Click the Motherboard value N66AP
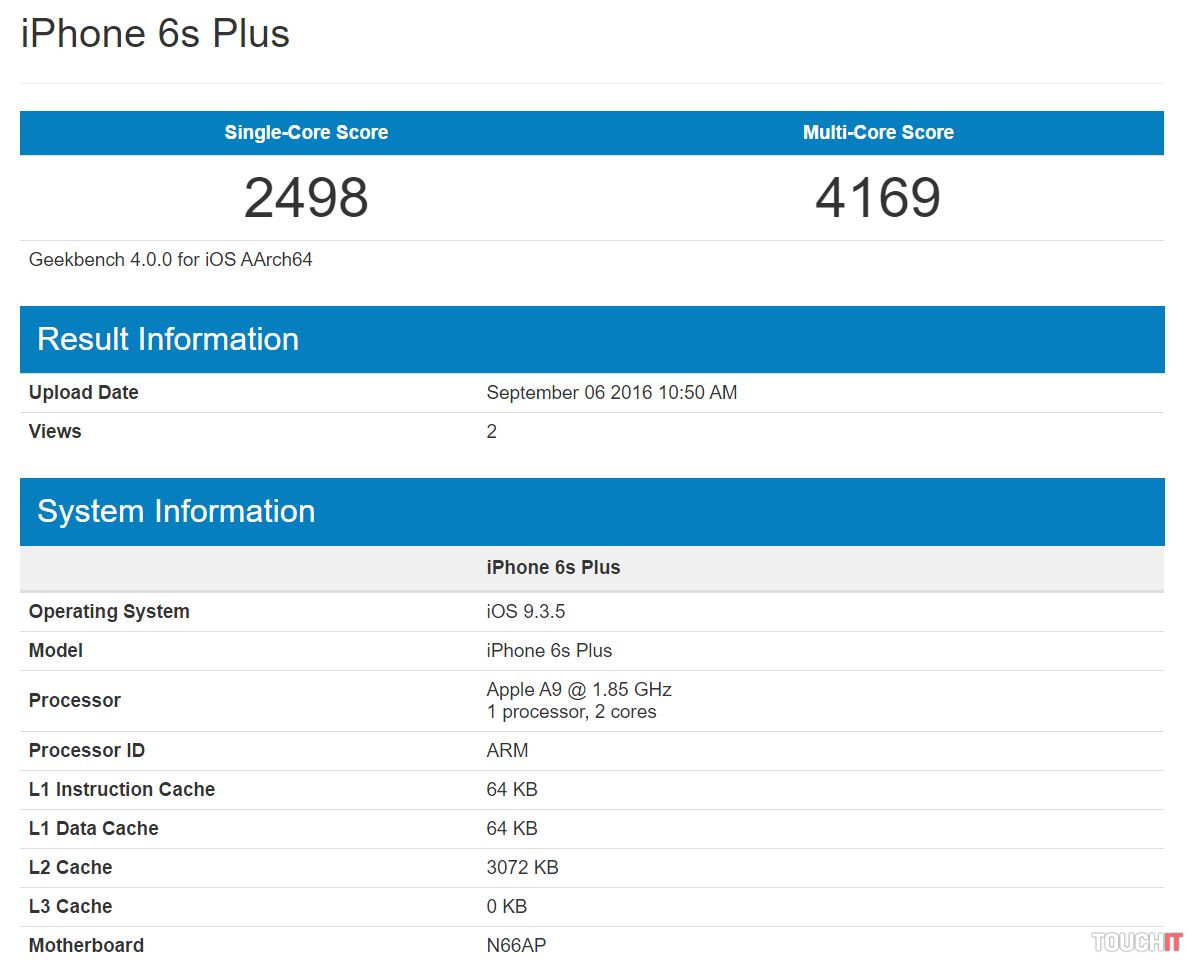1195x963 pixels. coord(516,946)
